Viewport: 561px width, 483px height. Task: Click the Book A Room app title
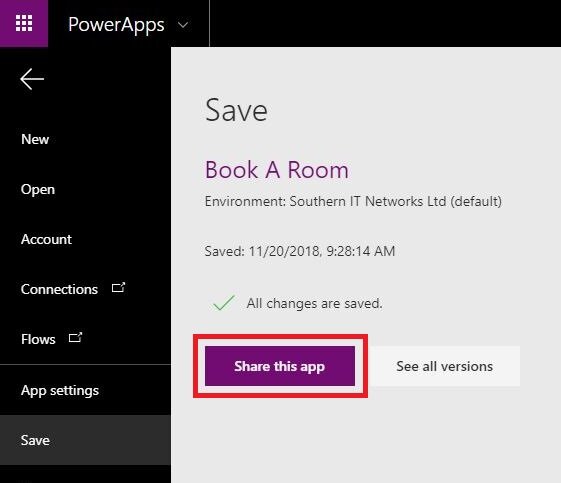click(x=277, y=170)
